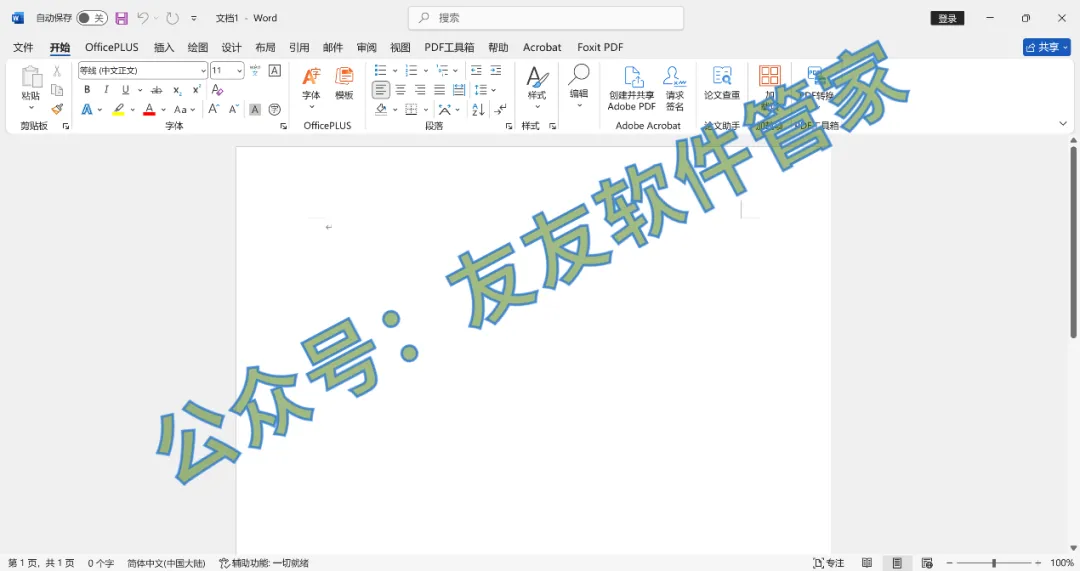Collapse the ribbon with chevron

point(1063,124)
